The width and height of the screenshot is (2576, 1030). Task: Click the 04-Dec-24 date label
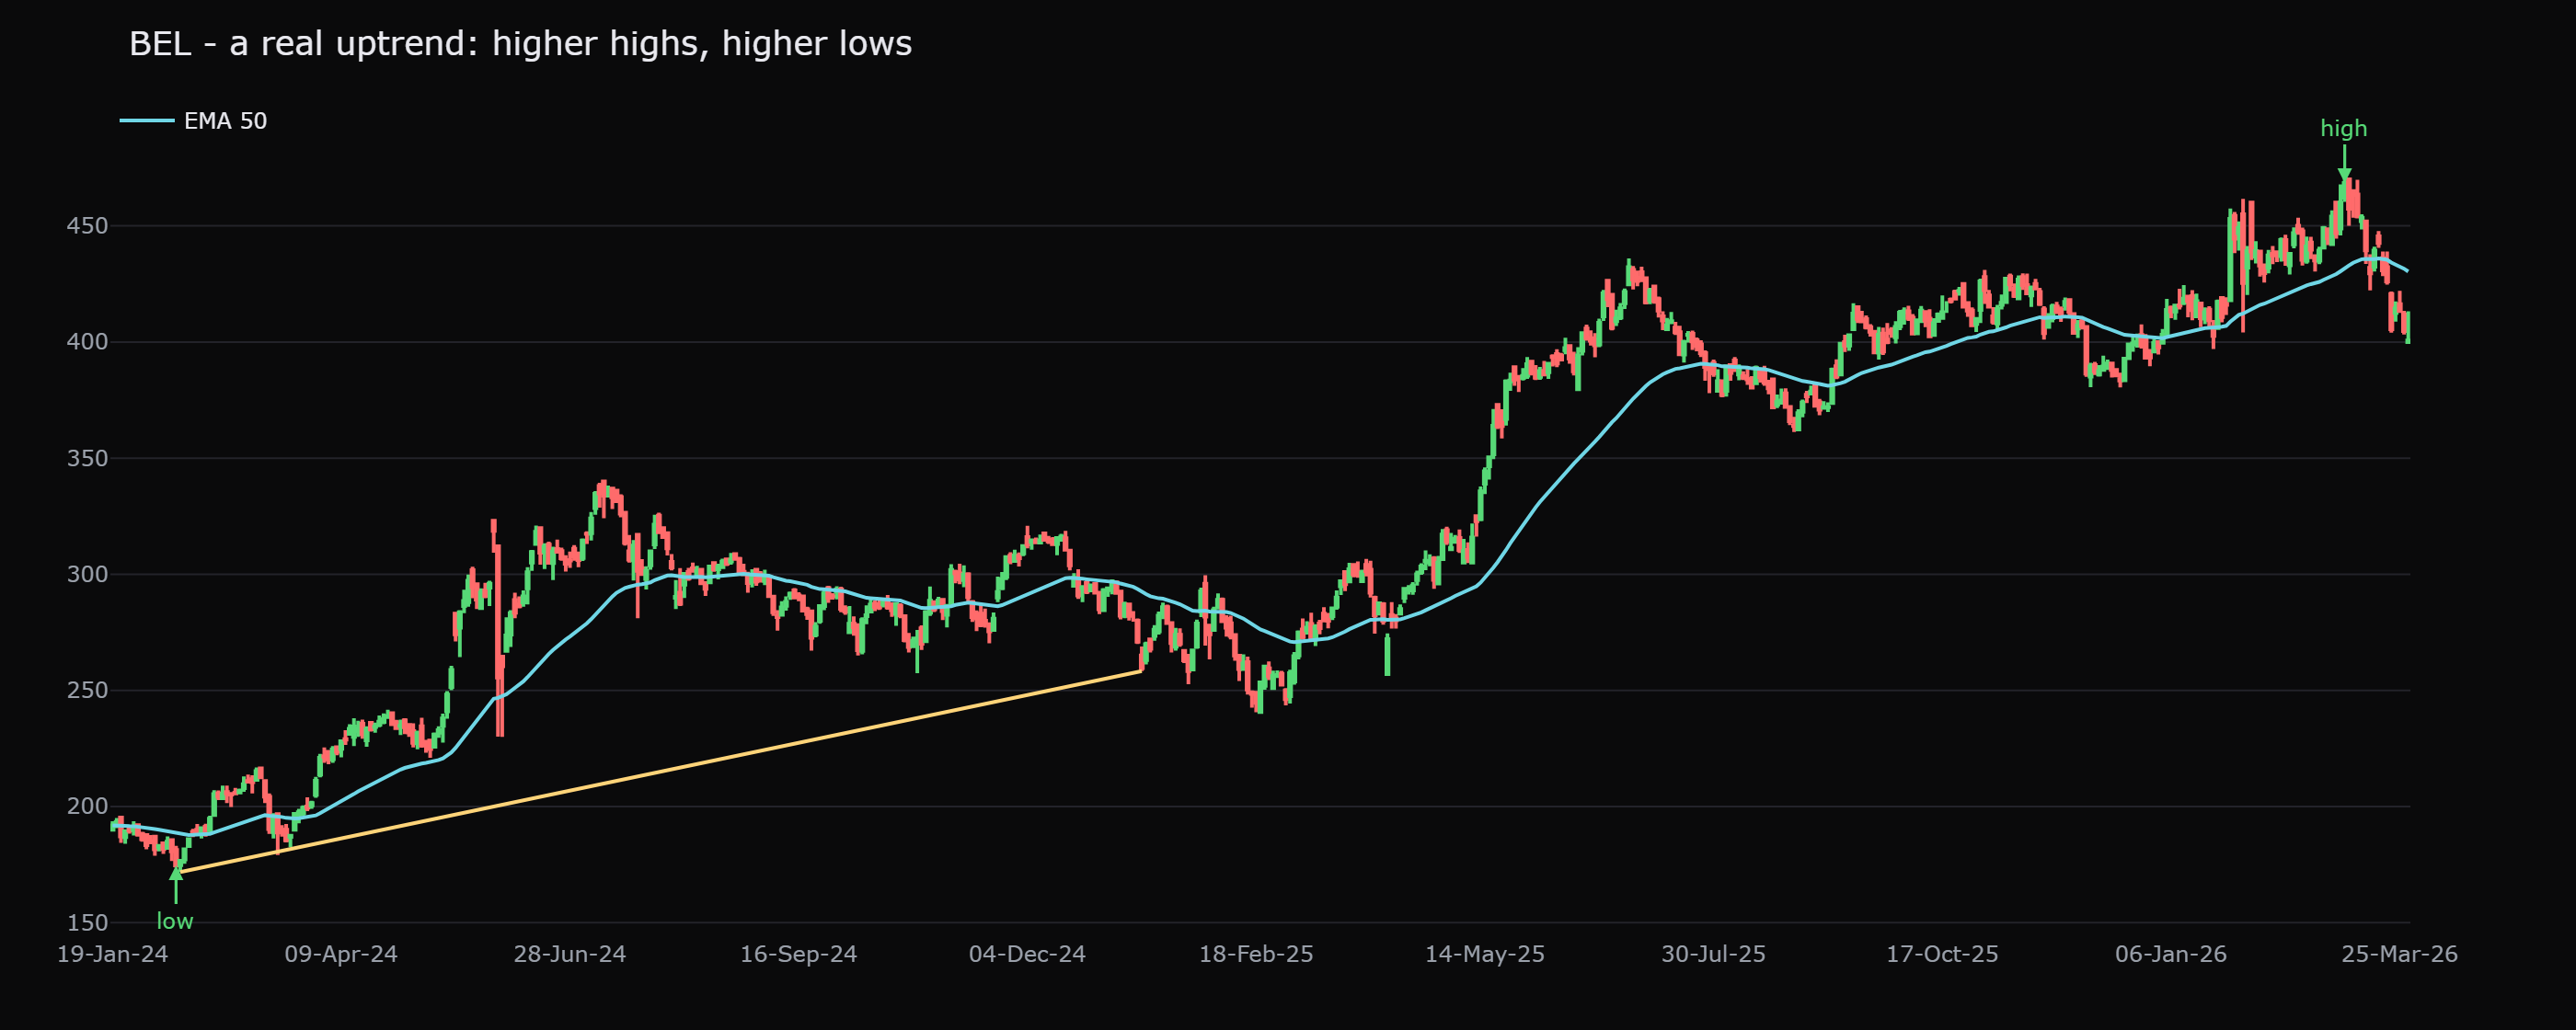(x=1027, y=954)
